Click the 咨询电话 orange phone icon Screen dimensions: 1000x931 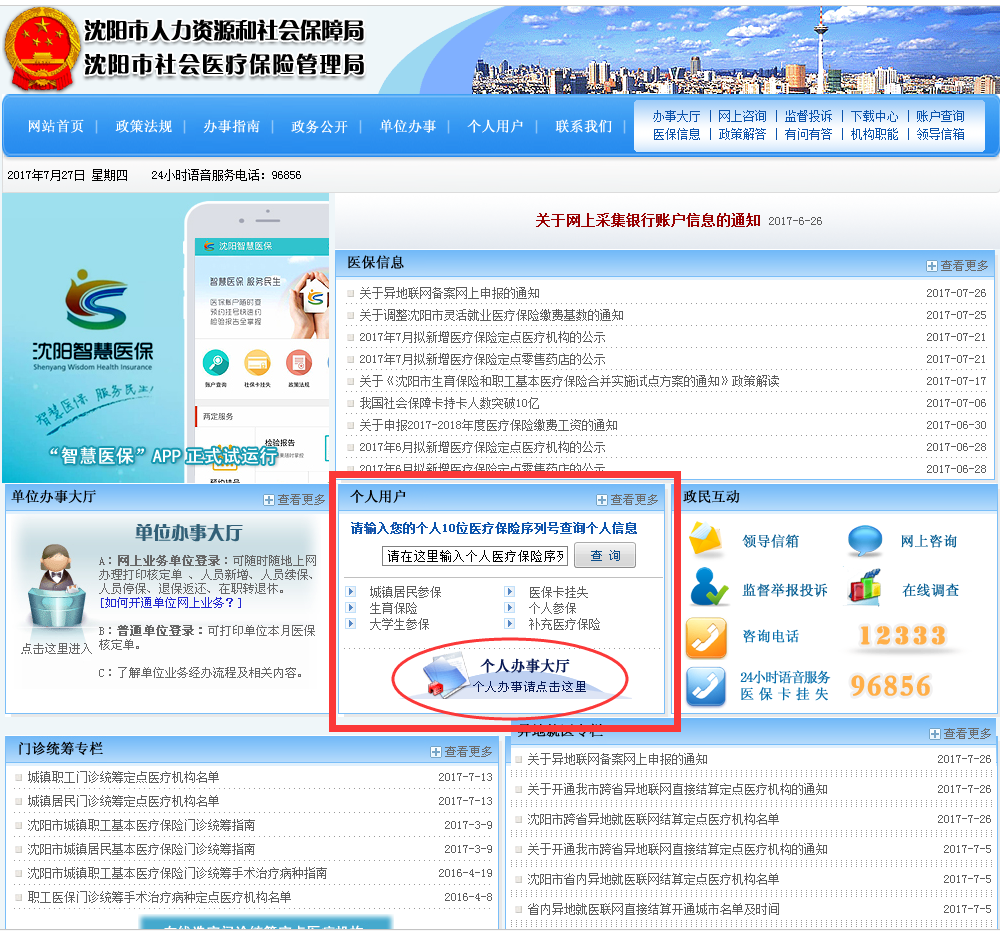click(x=706, y=637)
